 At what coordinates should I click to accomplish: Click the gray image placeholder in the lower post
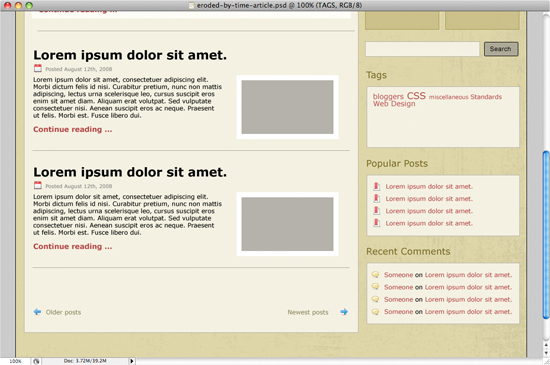pyautogui.click(x=287, y=224)
